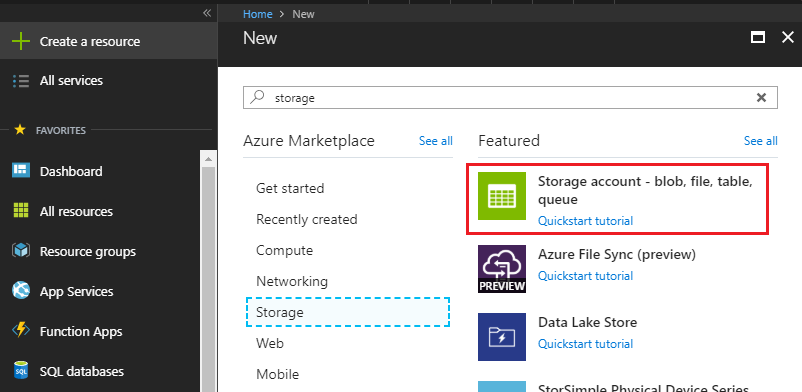Image resolution: width=802 pixels, height=392 pixels.
Task: Select the green Storage account icon
Action: (x=502, y=196)
